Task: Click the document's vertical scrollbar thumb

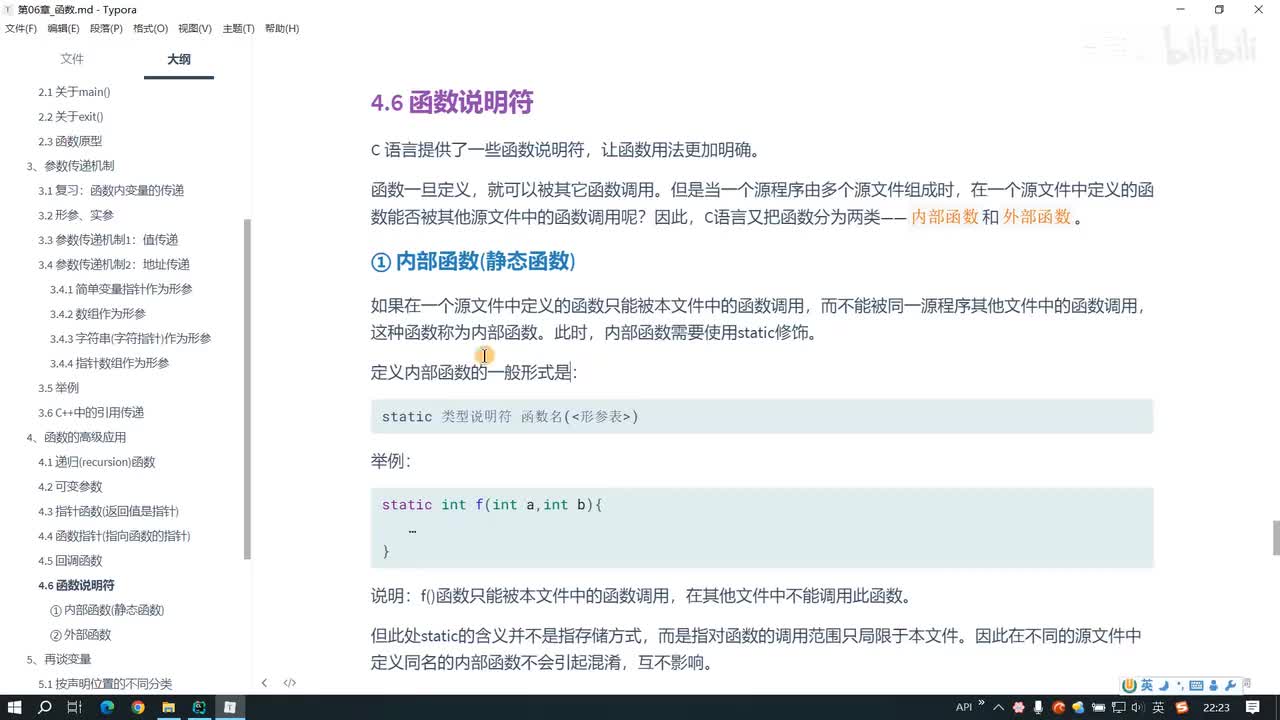Action: pyautogui.click(x=1276, y=538)
